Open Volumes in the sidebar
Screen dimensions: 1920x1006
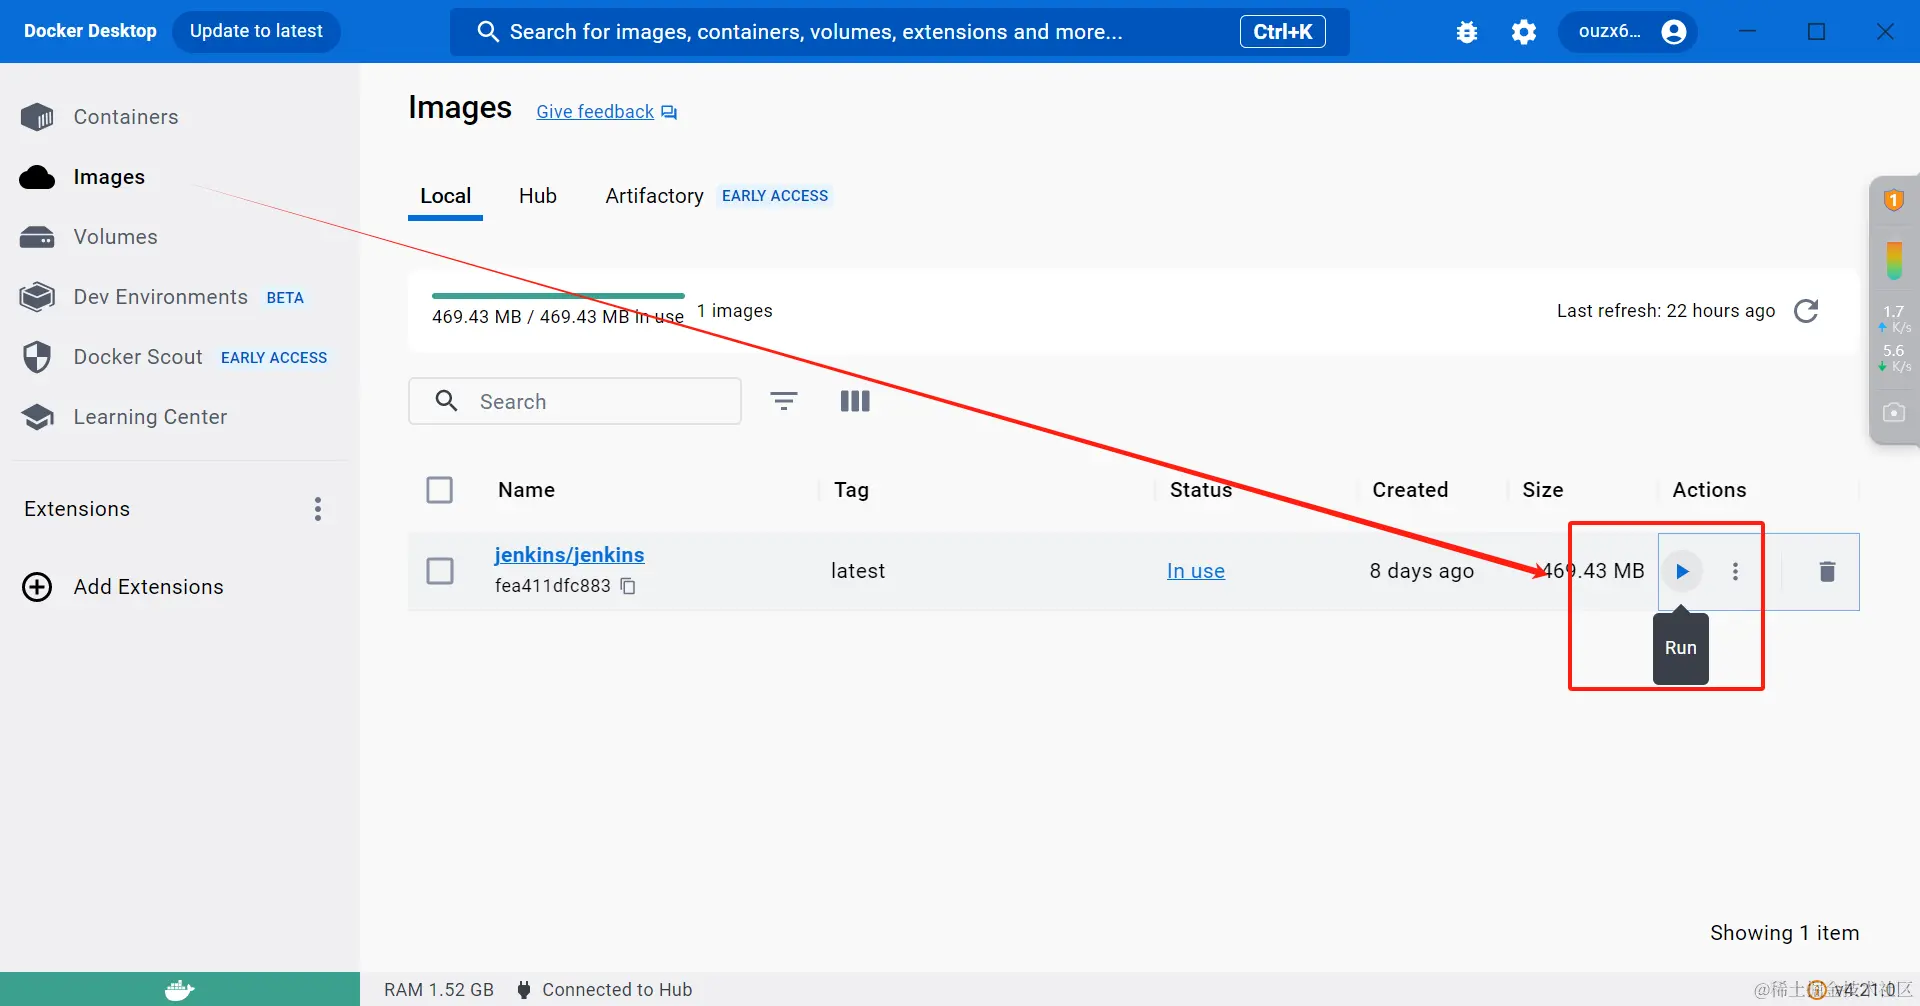[116, 237]
